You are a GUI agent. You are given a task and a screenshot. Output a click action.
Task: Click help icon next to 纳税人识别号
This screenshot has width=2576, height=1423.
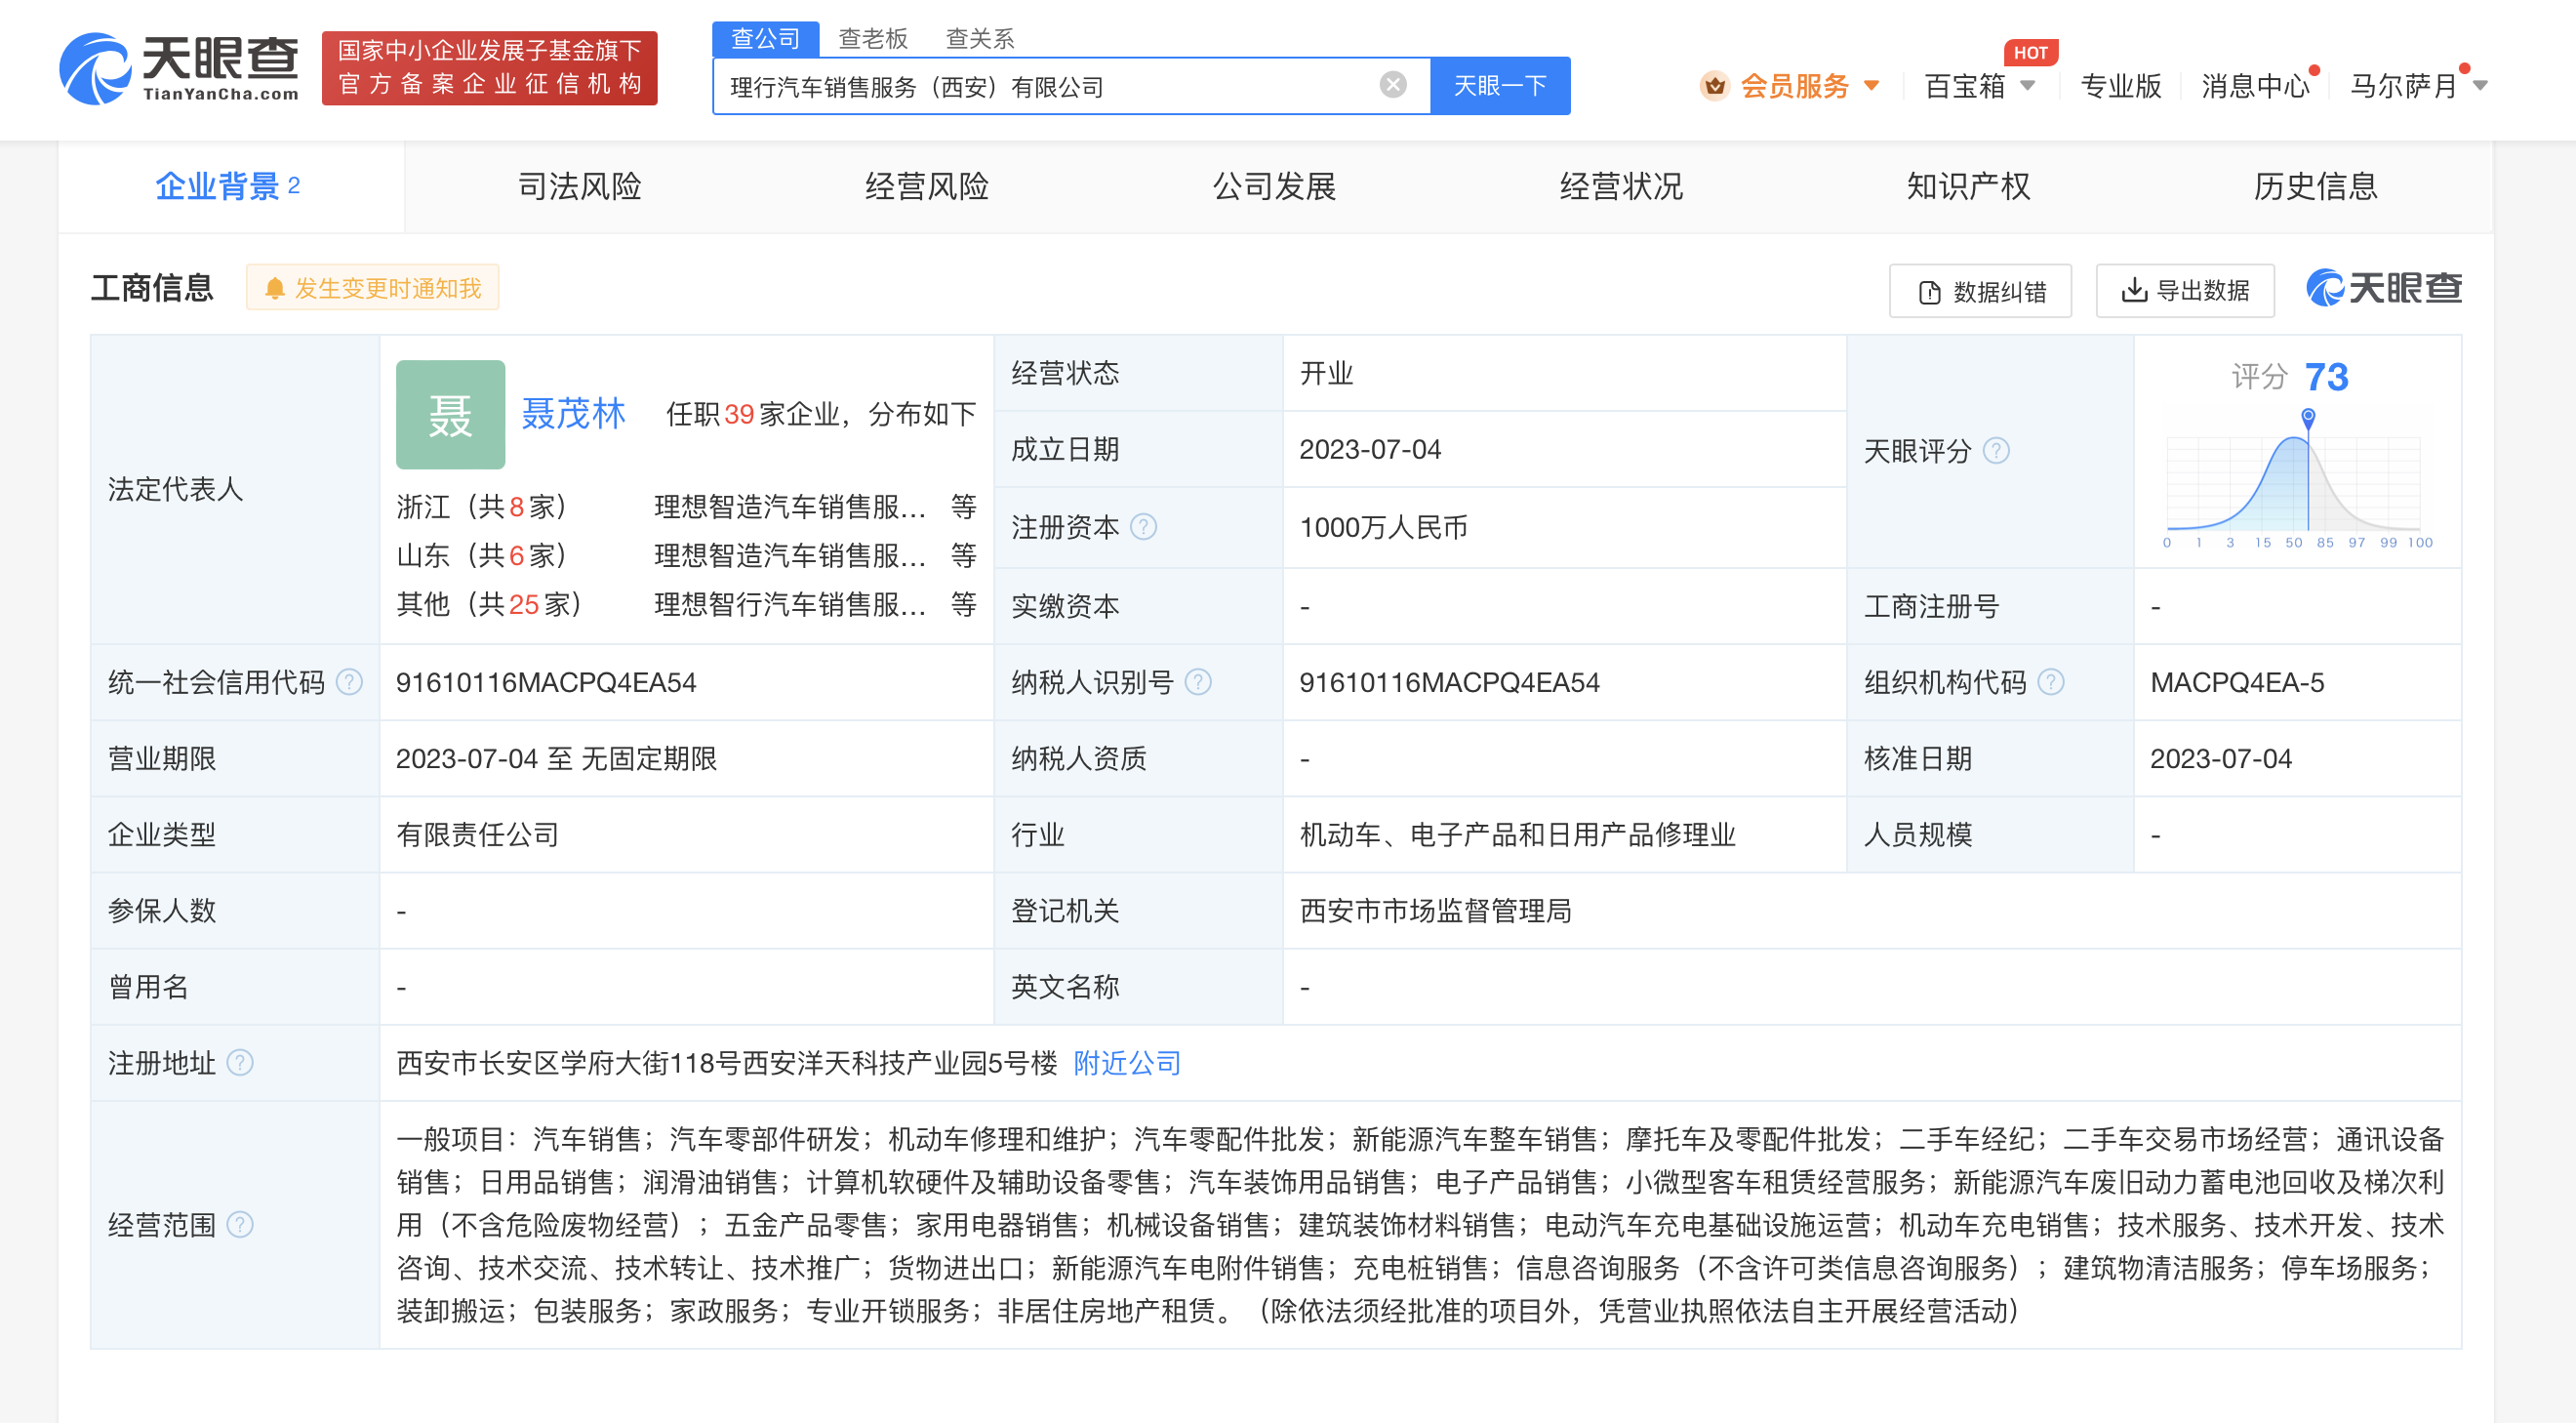pyautogui.click(x=1198, y=682)
